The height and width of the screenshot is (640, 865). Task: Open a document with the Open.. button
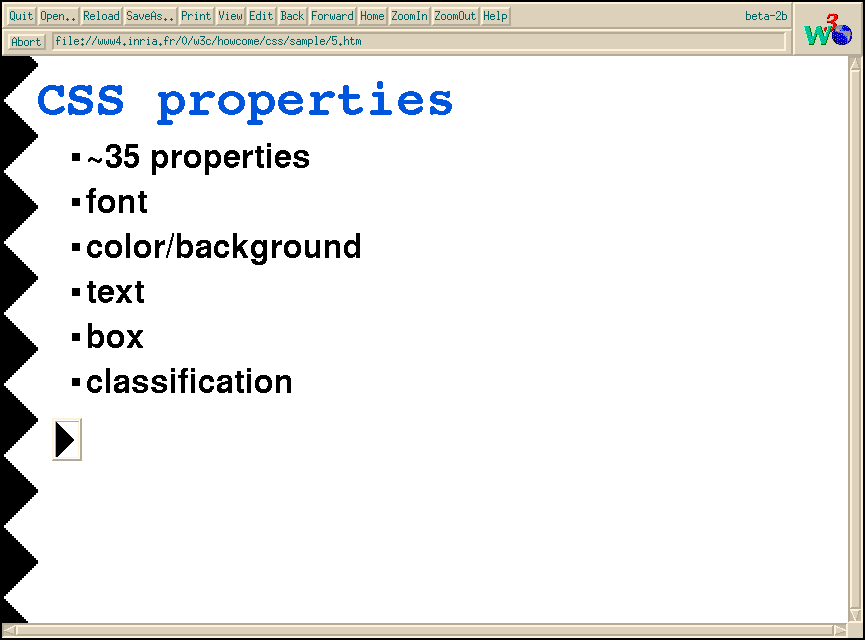[x=58, y=16]
